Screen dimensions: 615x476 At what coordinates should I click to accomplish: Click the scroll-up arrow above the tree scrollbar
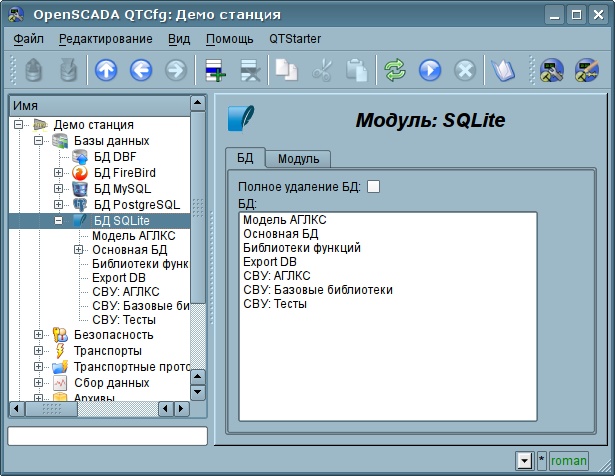pyautogui.click(x=198, y=103)
